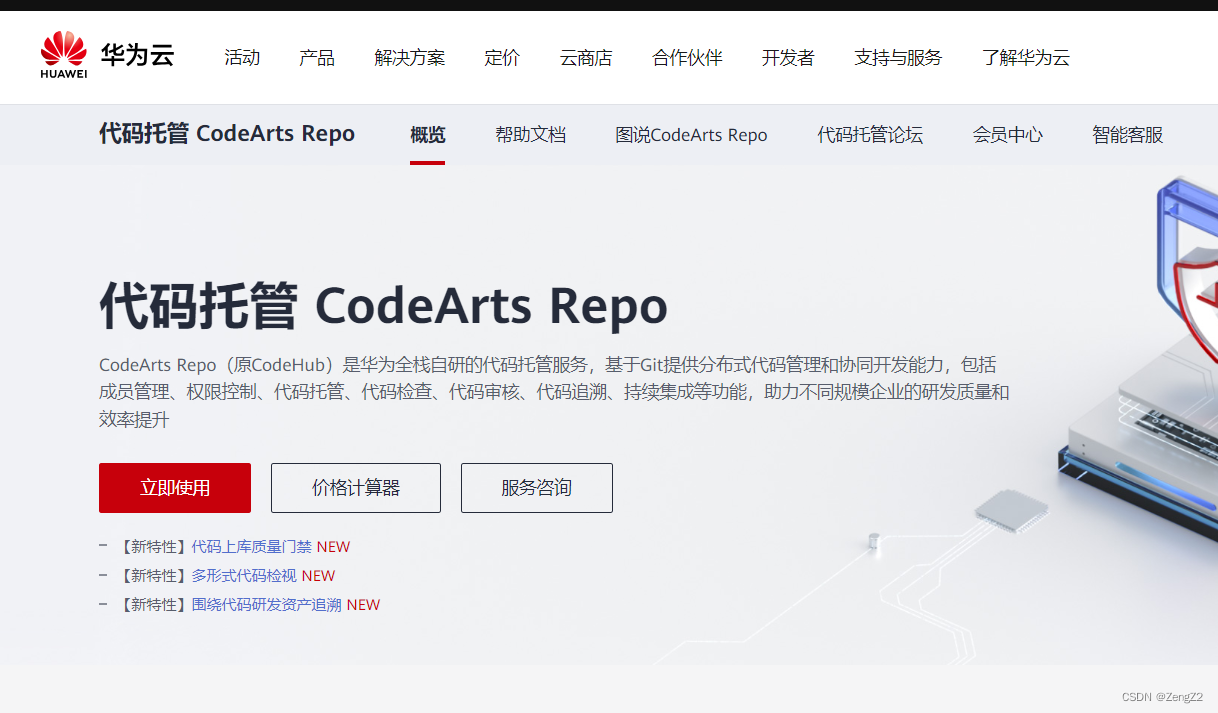Click the 立即使用 button
Viewport: 1218px width, 713px height.
click(x=174, y=488)
